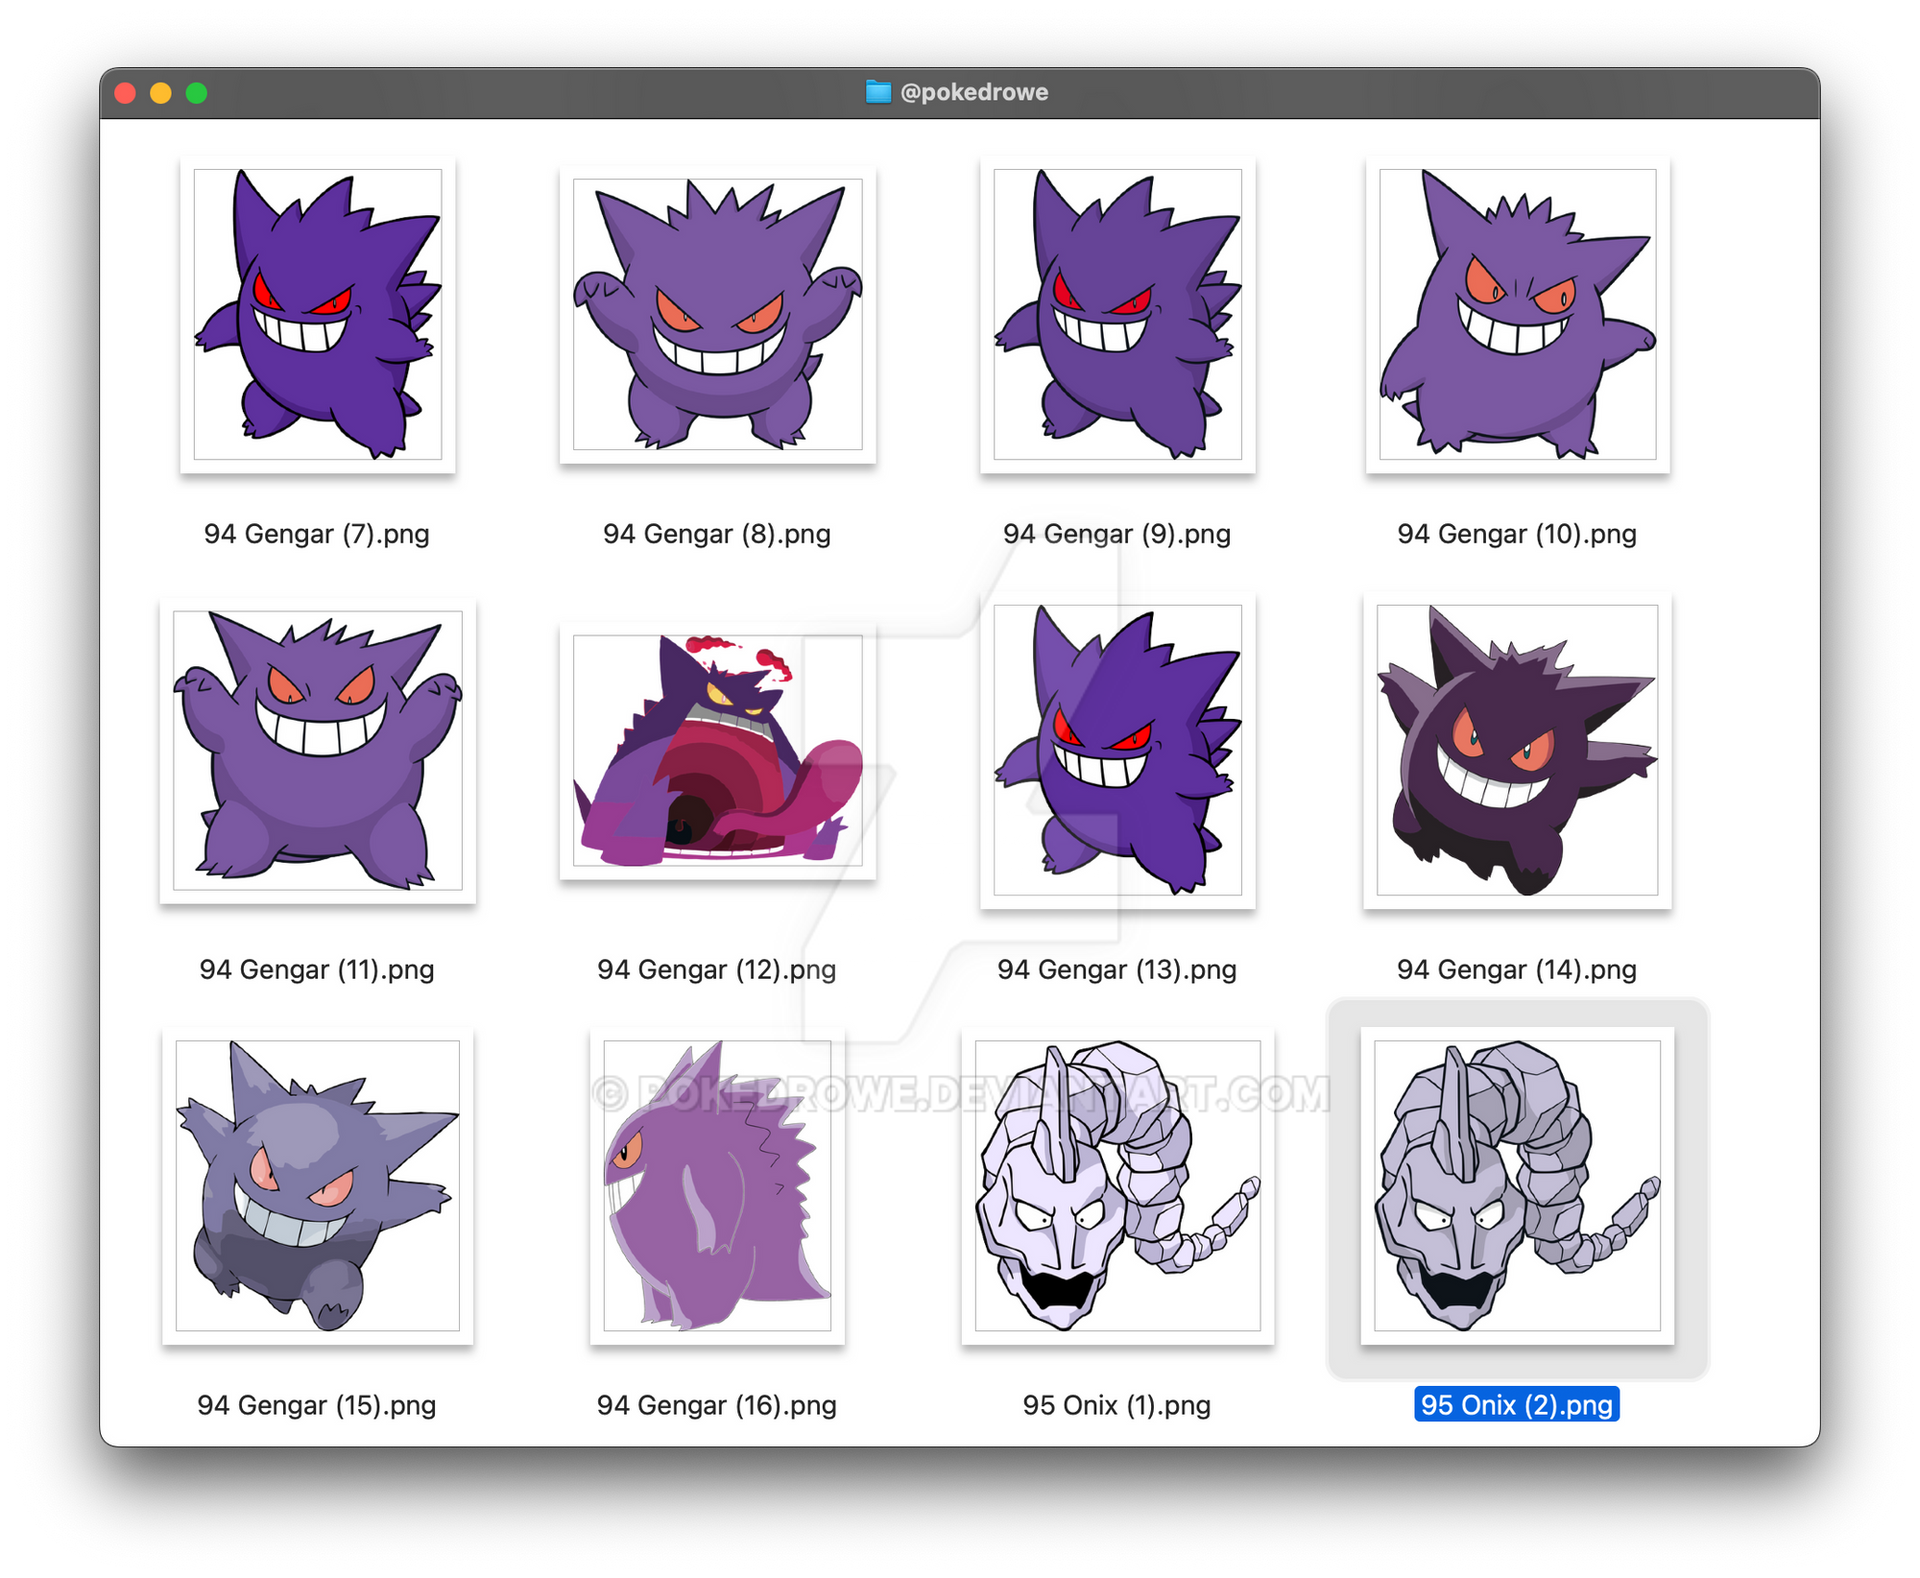Close the @pokedrowe window with red button

(x=125, y=93)
